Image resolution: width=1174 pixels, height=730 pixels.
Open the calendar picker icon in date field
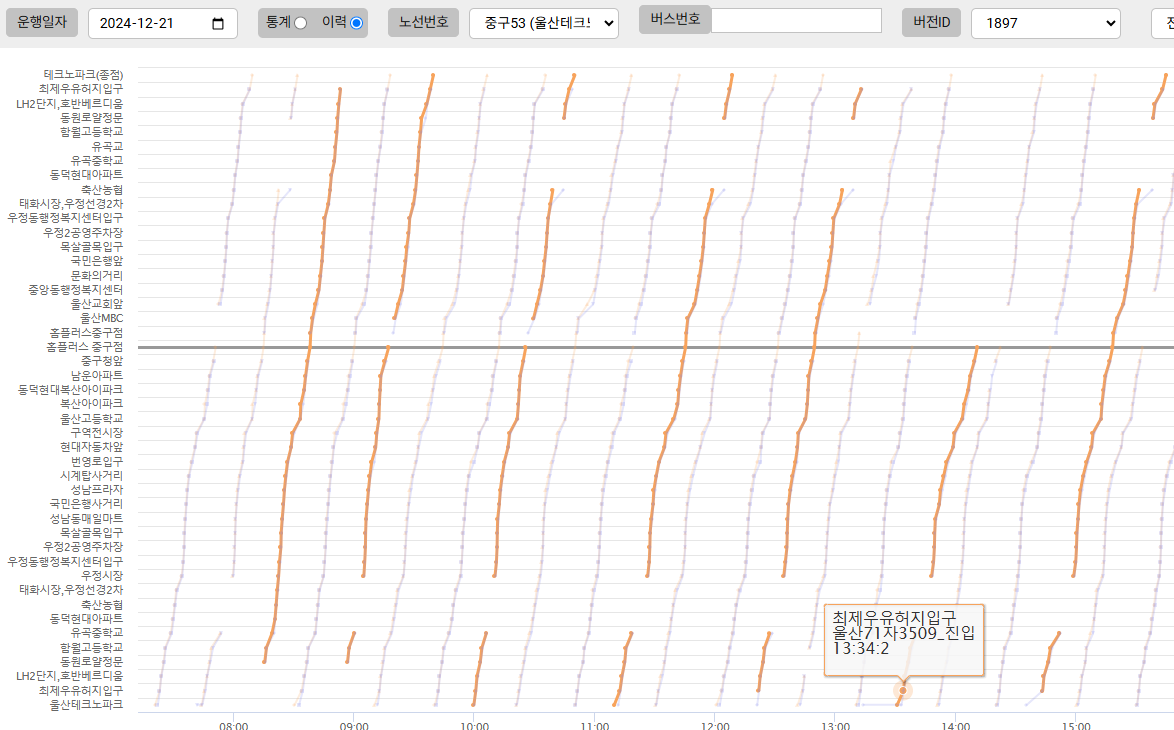(x=218, y=24)
